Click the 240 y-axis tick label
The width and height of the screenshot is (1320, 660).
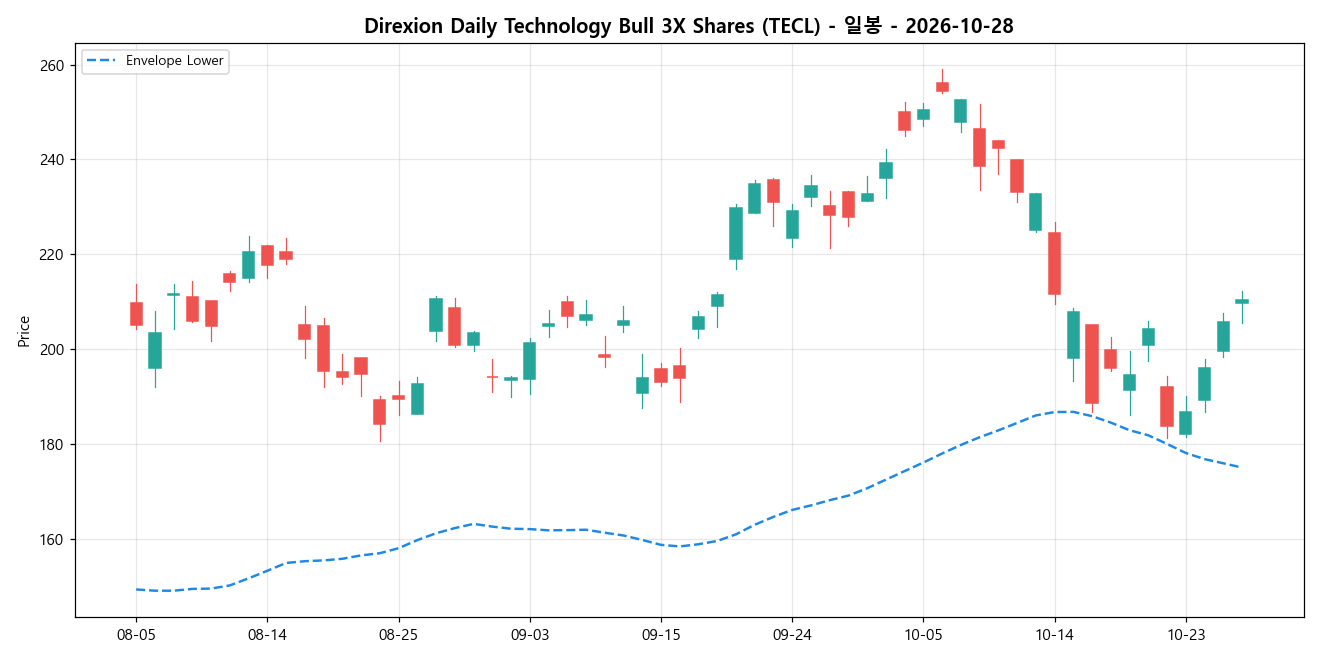(51, 160)
